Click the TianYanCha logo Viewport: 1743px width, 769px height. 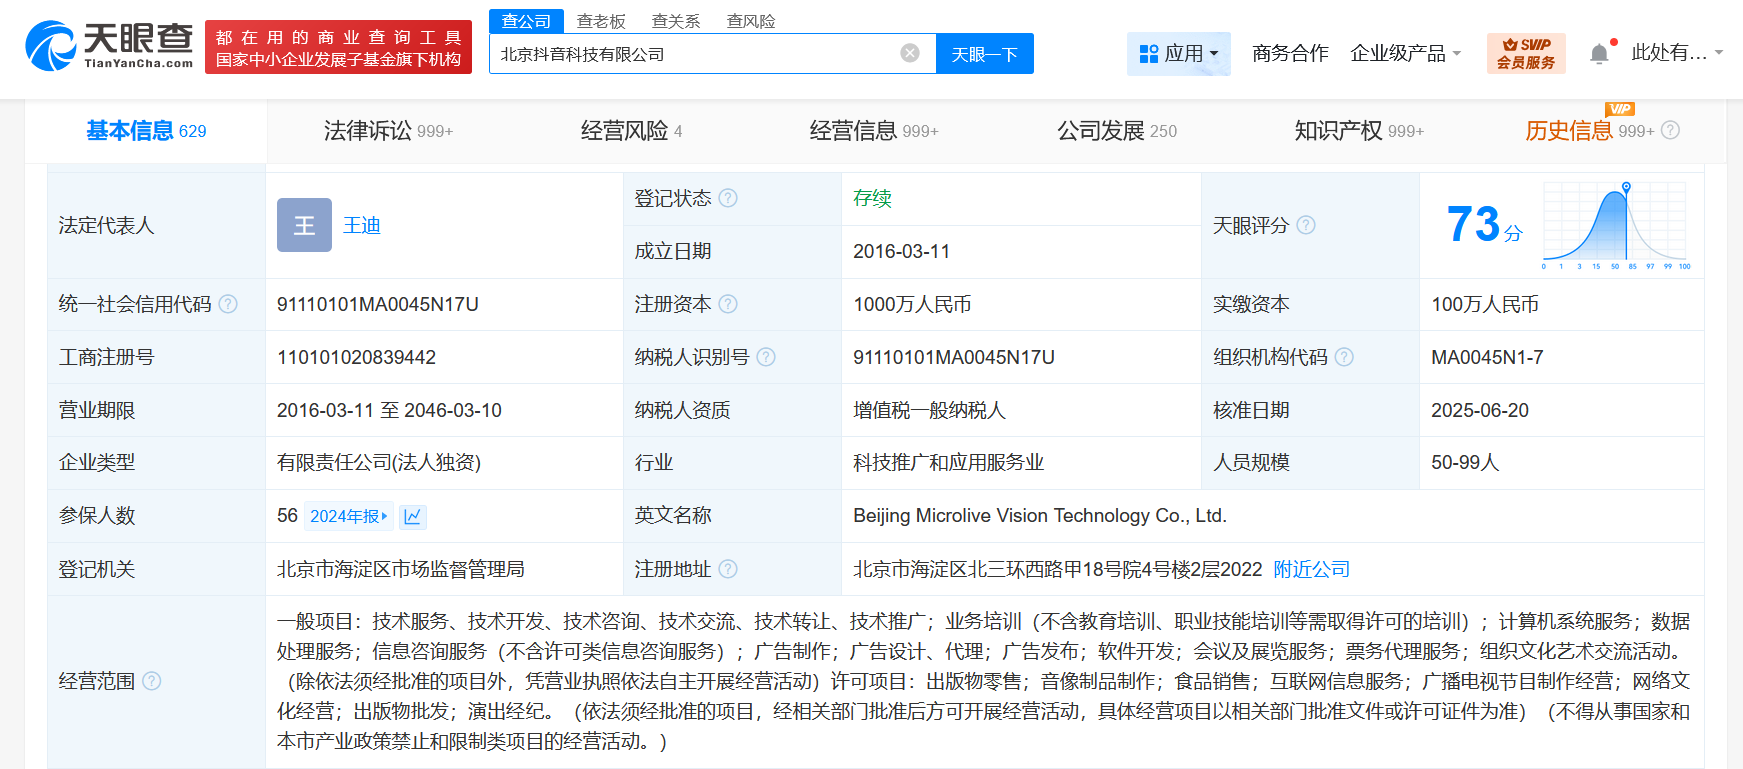coord(109,46)
